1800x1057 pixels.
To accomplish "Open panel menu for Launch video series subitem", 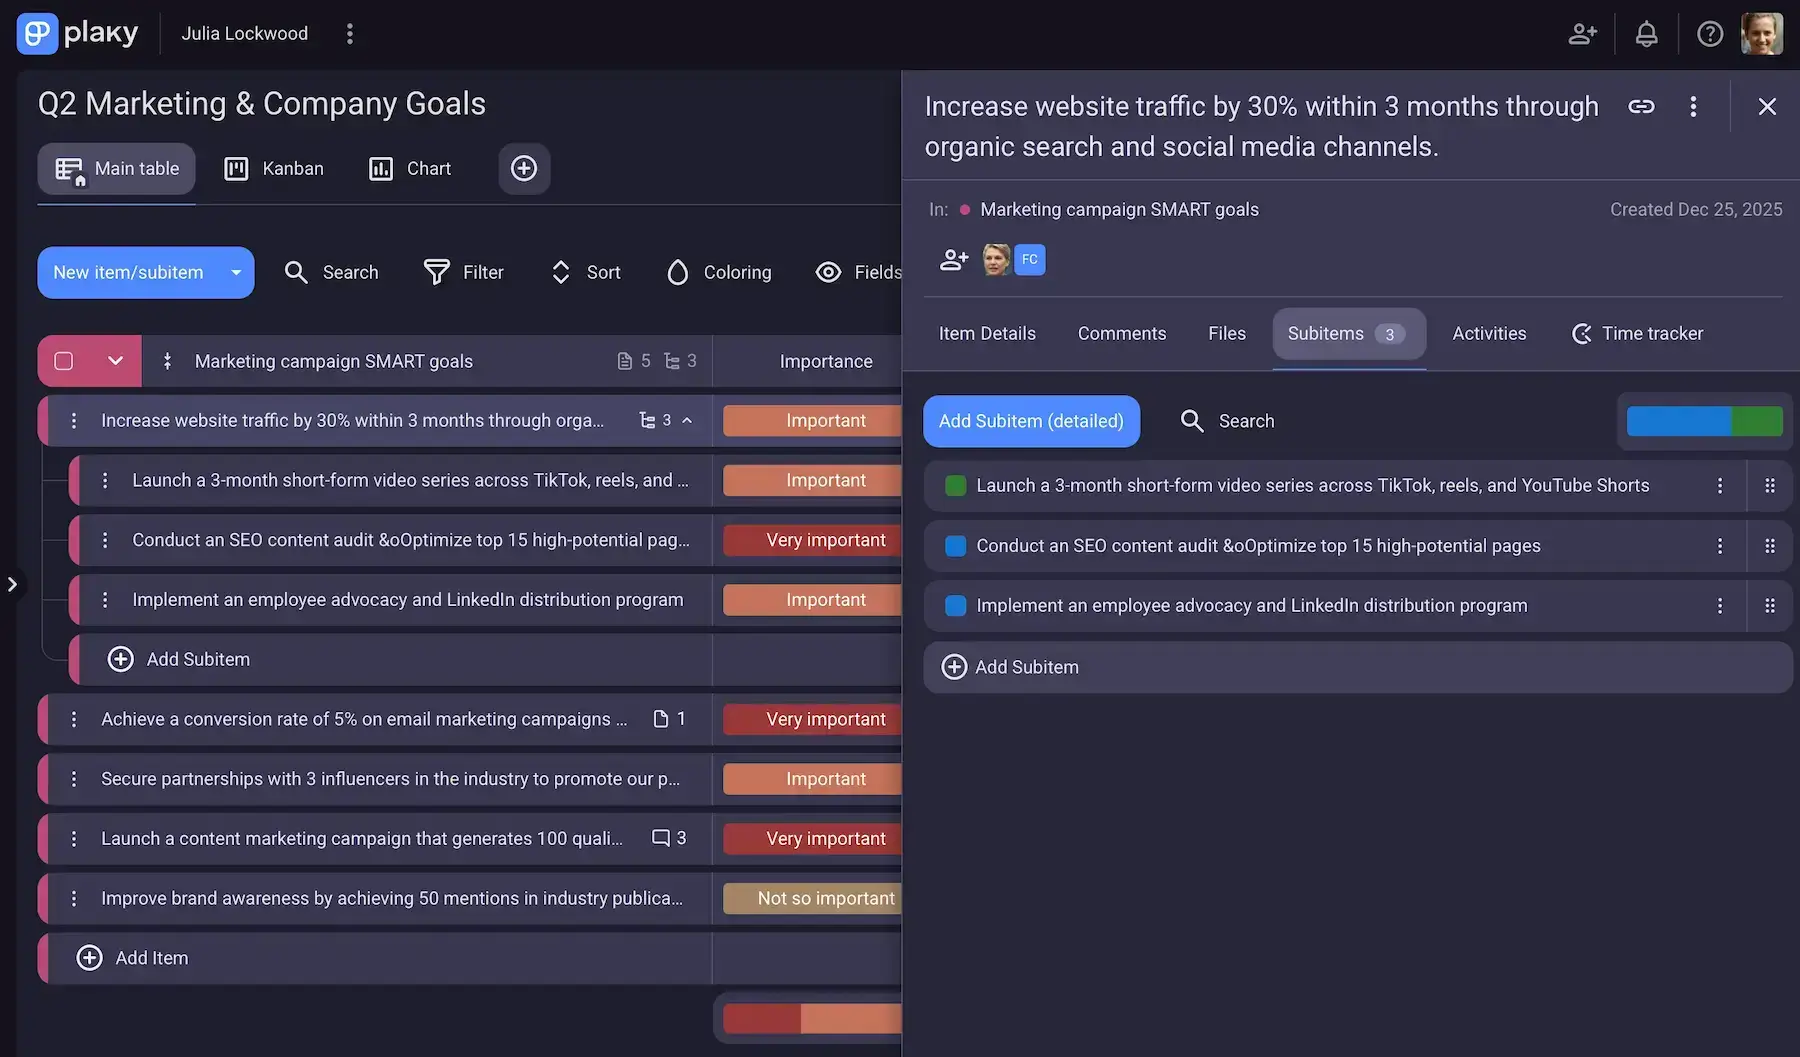I will [x=1720, y=486].
